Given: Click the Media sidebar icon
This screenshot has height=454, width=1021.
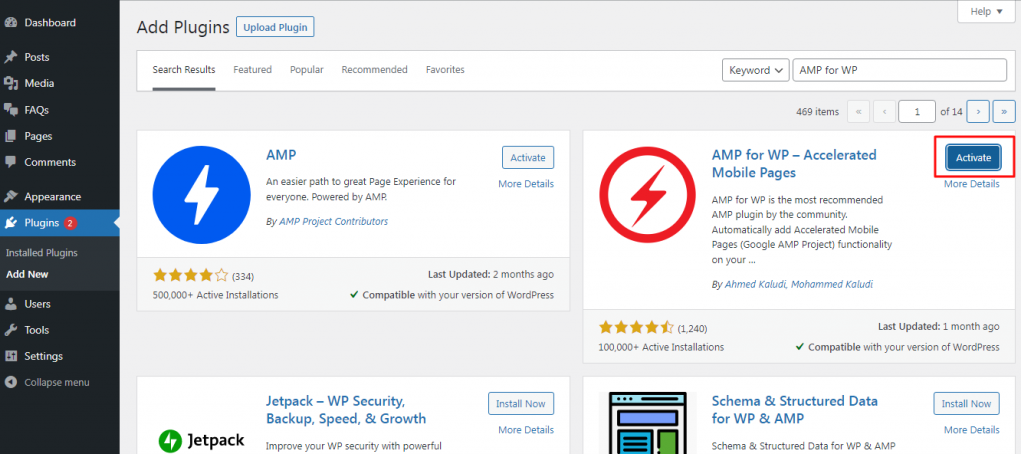Looking at the screenshot, I should tap(10, 83).
